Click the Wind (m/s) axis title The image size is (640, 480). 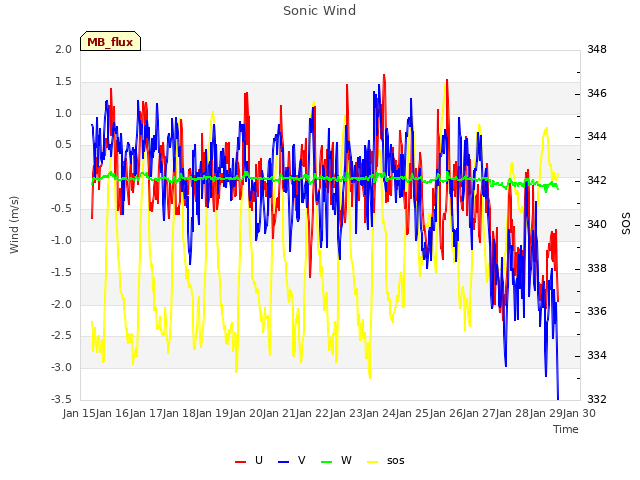(x=14, y=225)
